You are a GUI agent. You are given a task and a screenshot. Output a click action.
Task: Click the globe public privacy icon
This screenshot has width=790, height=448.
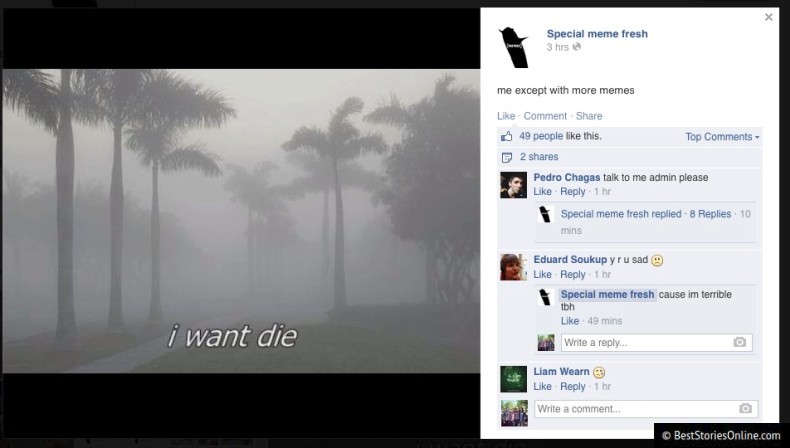pos(577,47)
